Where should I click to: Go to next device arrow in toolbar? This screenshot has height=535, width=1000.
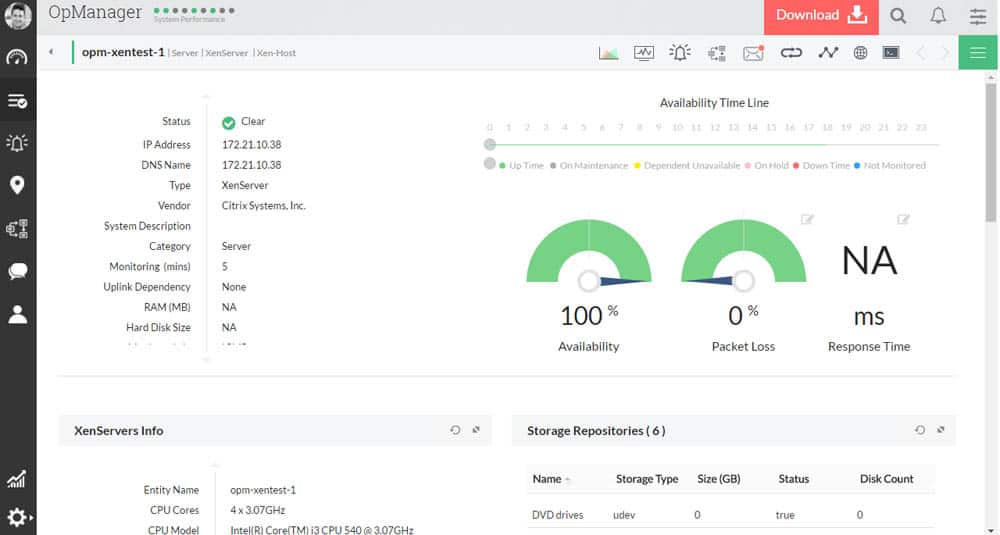point(946,53)
